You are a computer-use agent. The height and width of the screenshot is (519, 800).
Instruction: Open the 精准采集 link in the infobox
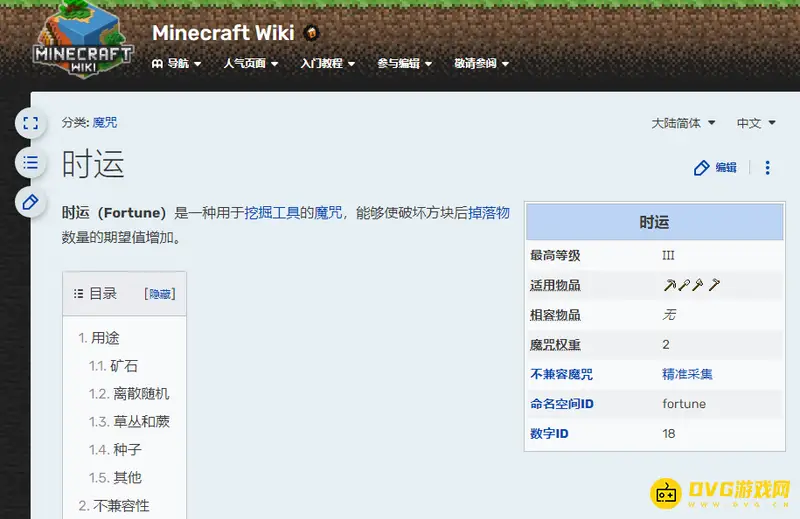tap(687, 374)
